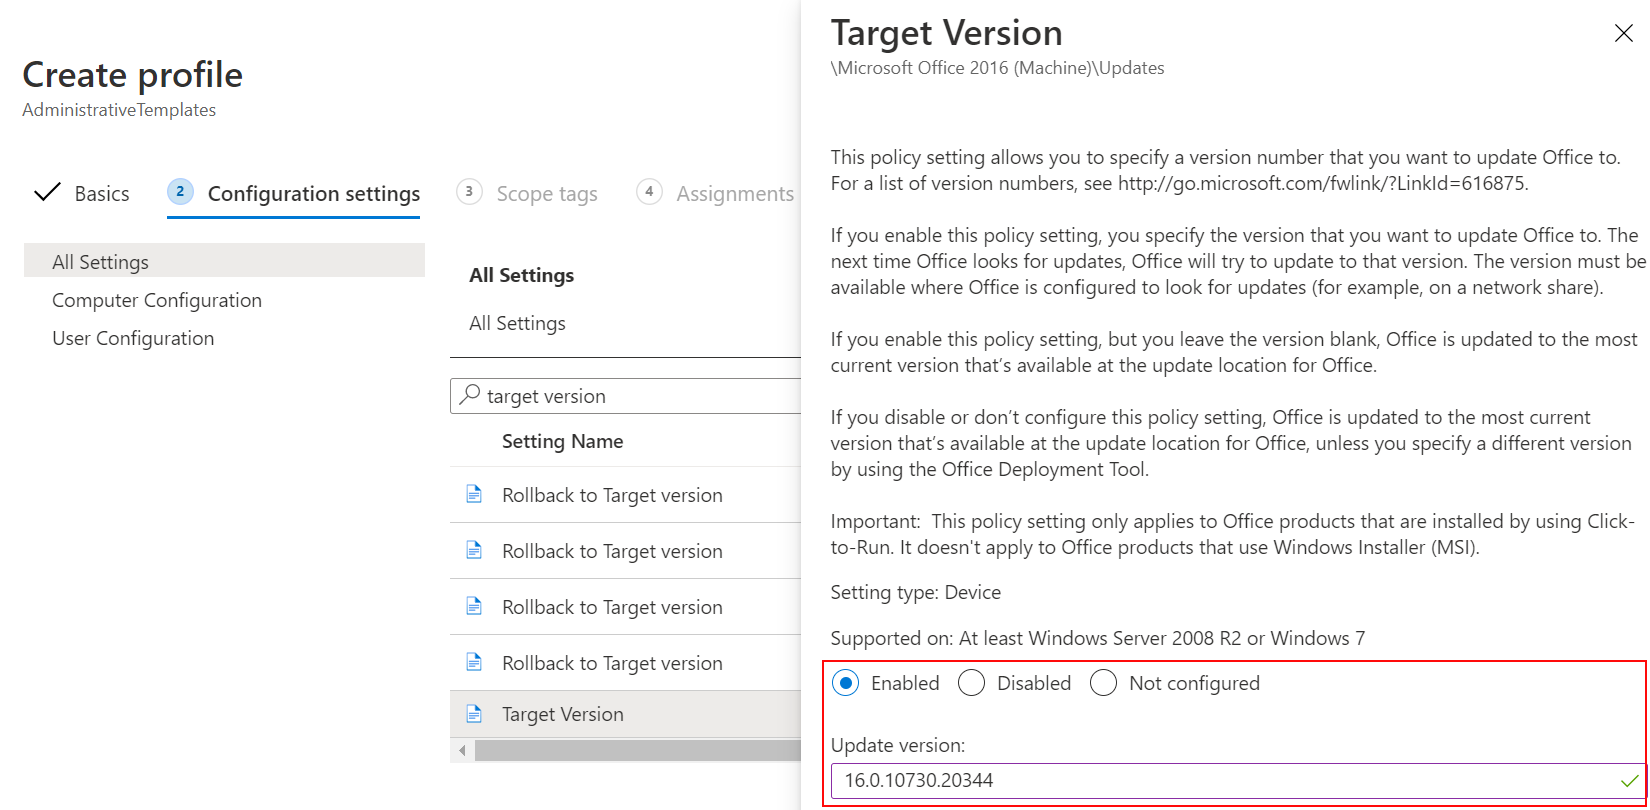
Task: Select the Enabled radio button
Action: [845, 683]
